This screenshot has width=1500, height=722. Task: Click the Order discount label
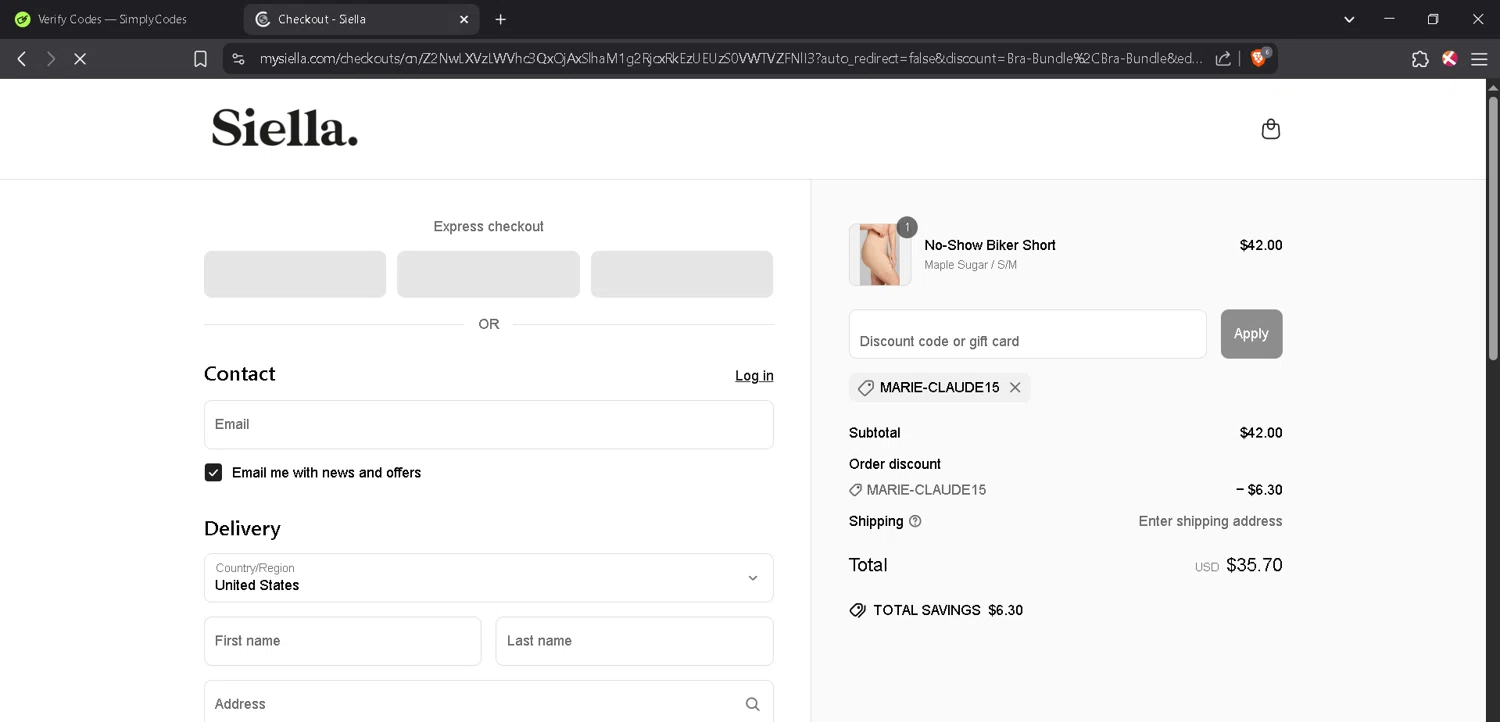click(x=895, y=464)
